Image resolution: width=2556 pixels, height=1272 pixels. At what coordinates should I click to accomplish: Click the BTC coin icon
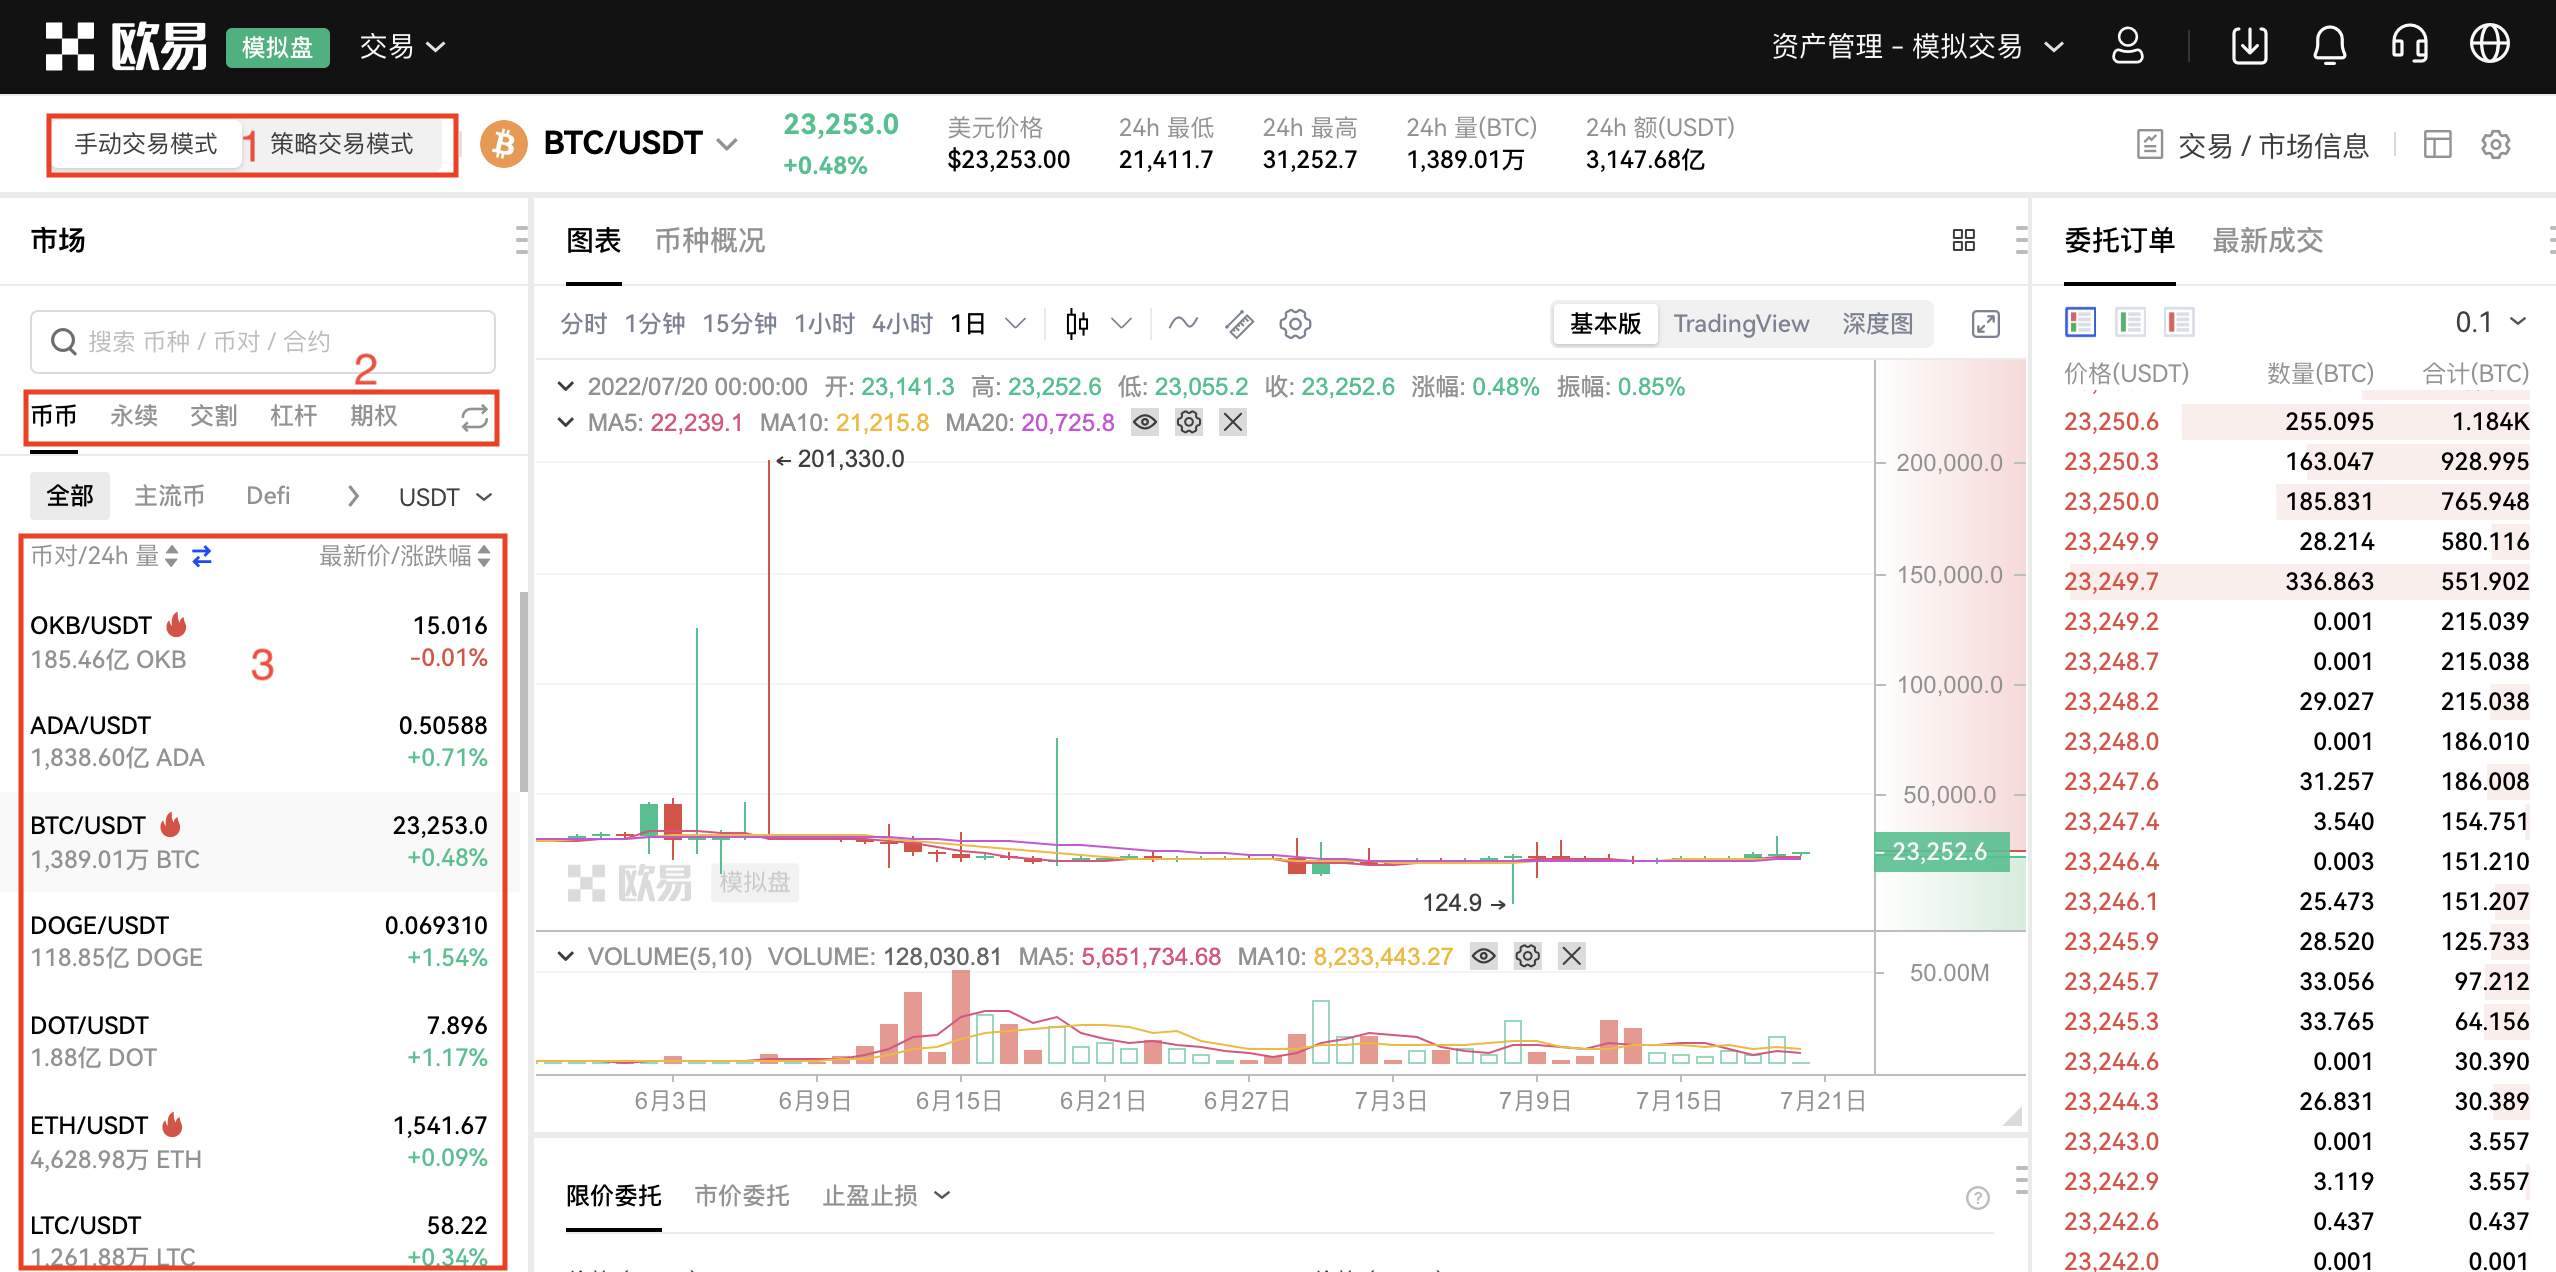pyautogui.click(x=504, y=144)
